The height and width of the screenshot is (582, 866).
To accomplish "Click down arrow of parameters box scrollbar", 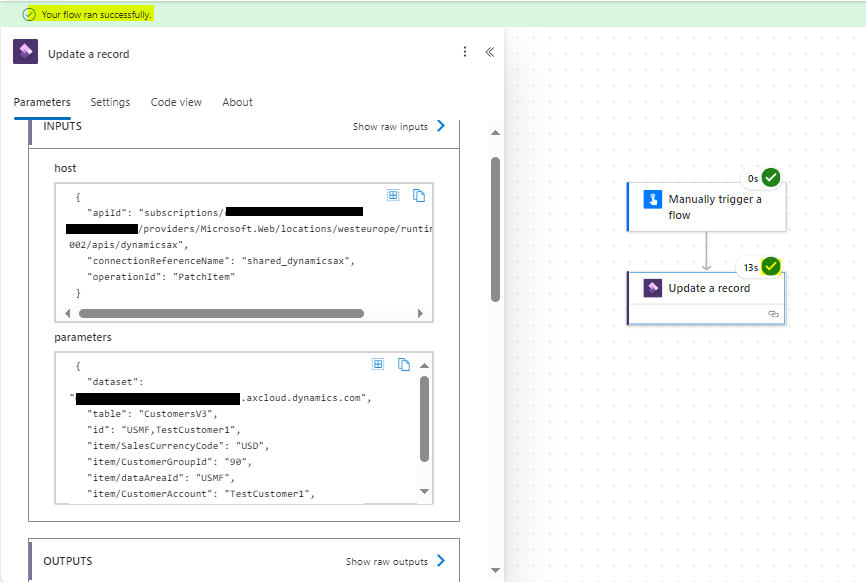I will click(424, 491).
